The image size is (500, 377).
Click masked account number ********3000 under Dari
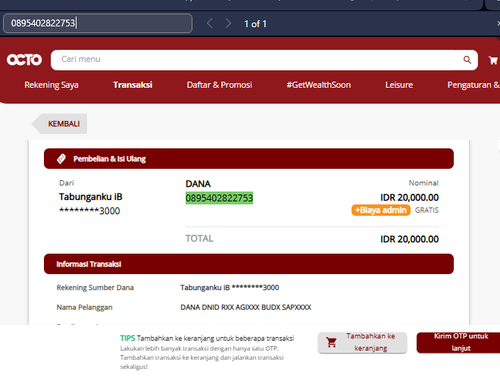point(90,211)
